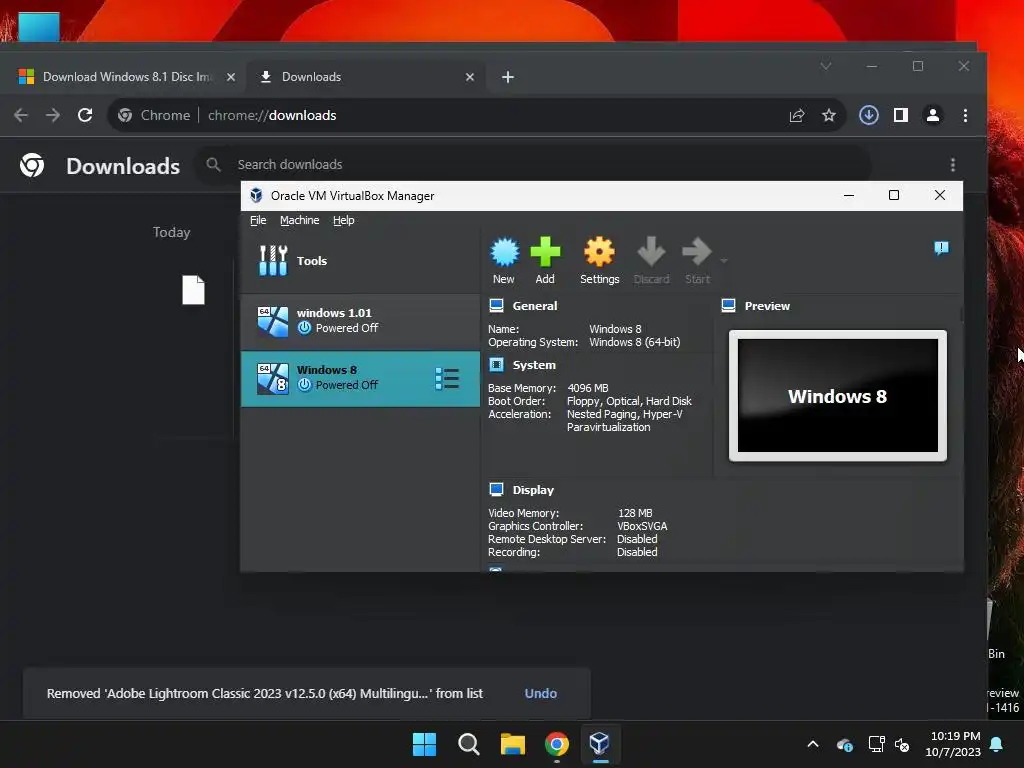Click the Add machine green plus icon
This screenshot has width=1024, height=768.
coord(545,261)
